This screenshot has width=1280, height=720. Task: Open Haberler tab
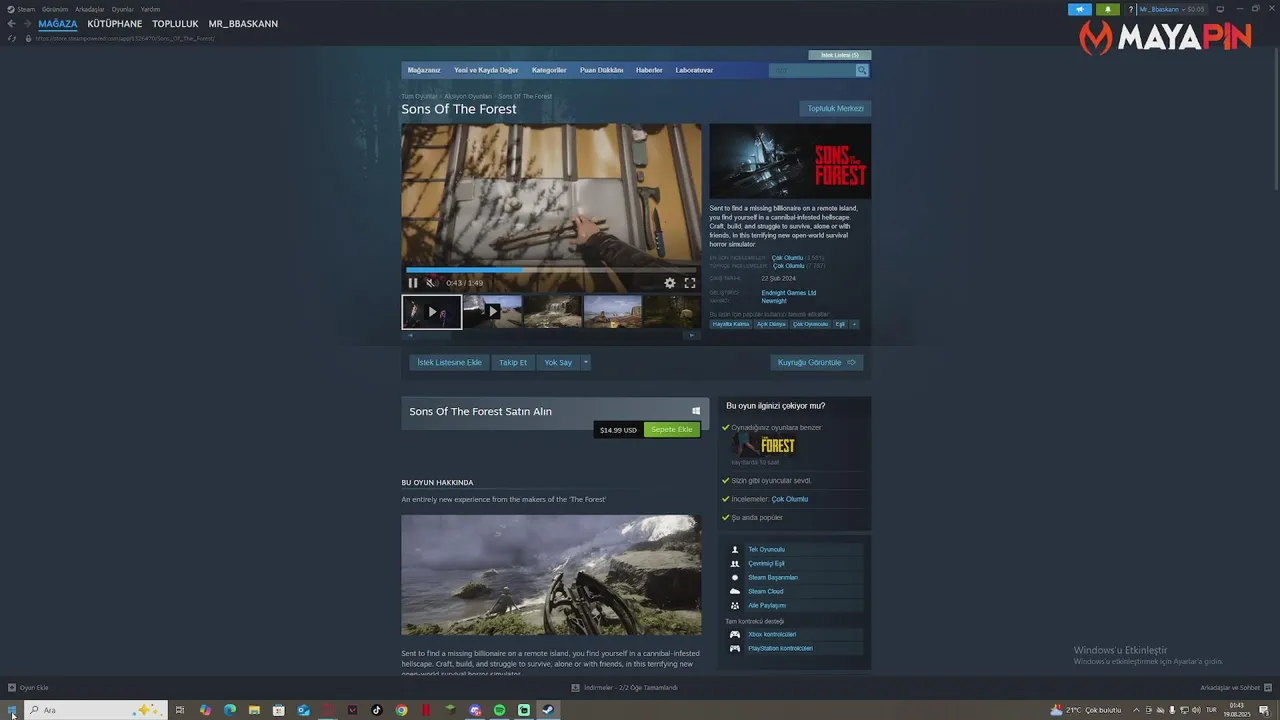(649, 70)
